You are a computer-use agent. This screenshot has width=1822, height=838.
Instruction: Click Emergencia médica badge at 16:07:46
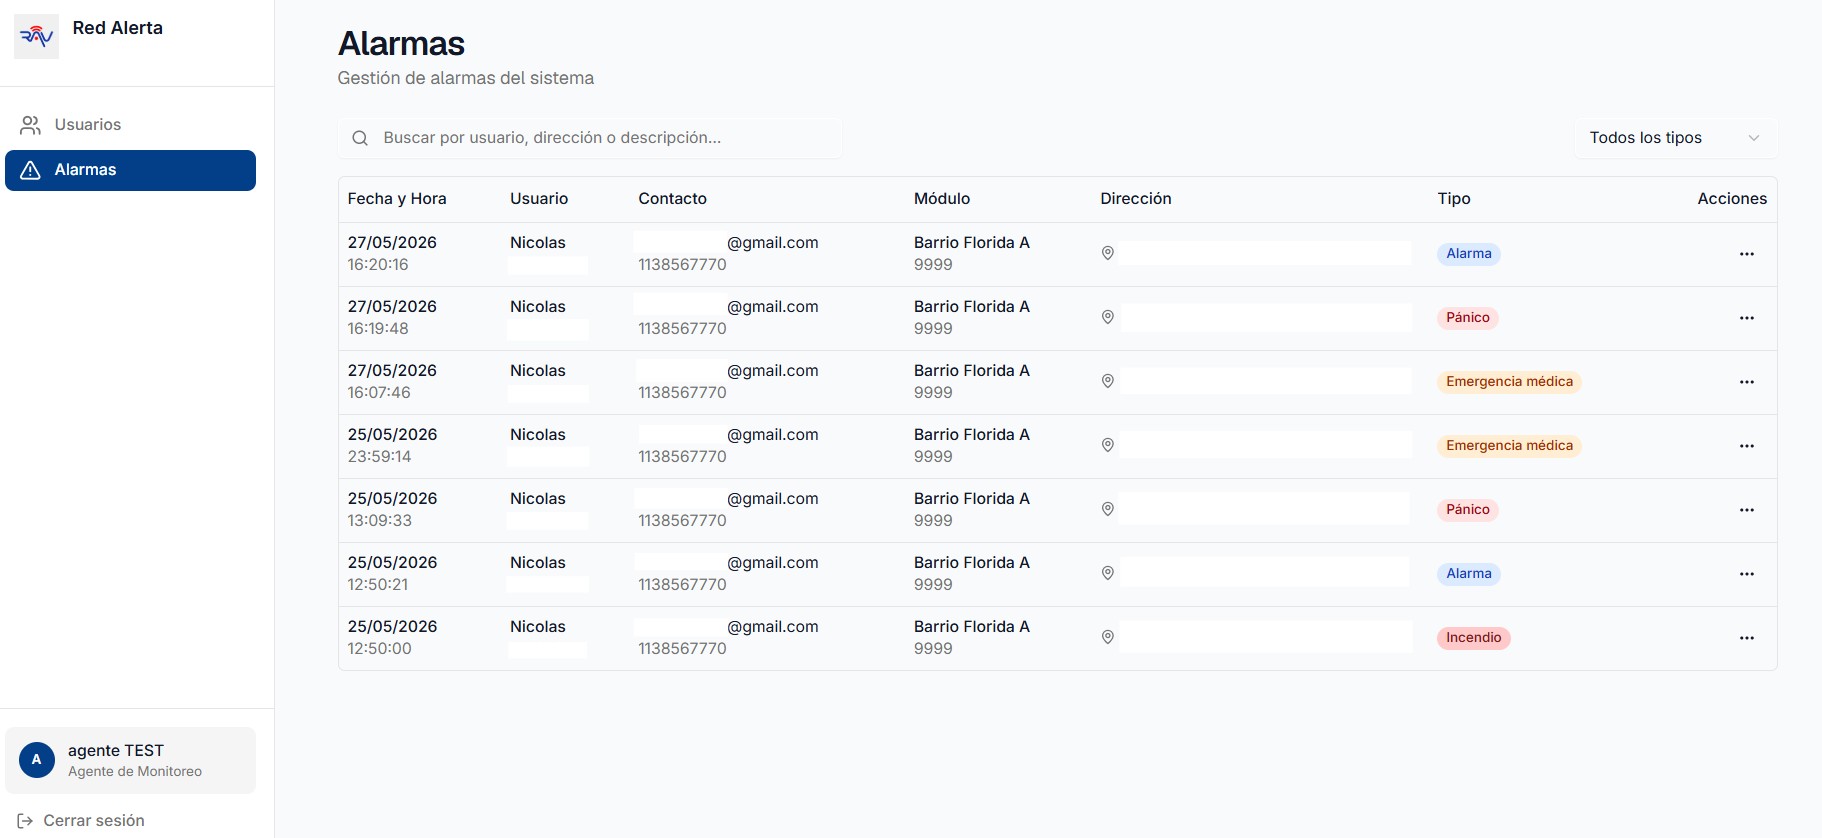click(1509, 382)
